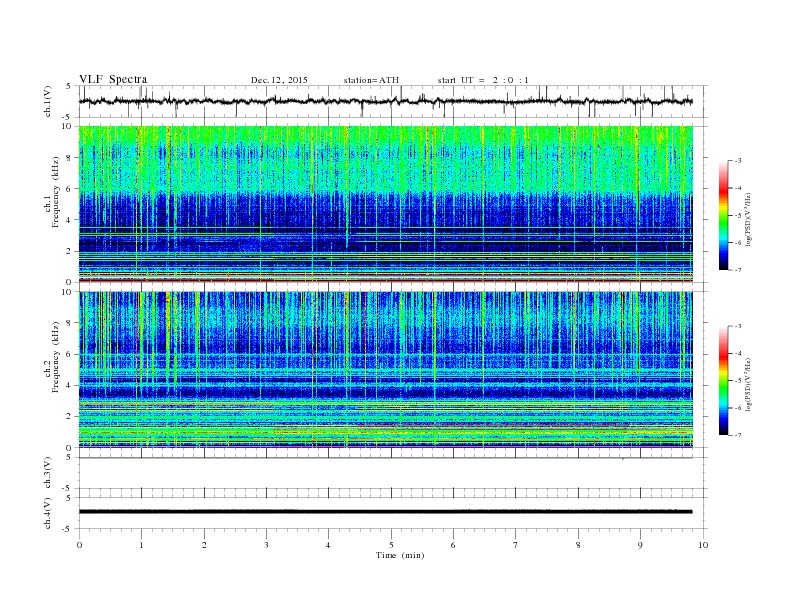This screenshot has height=612, width=792.
Task: Click the "1" time-axis tick label
Action: (x=141, y=545)
